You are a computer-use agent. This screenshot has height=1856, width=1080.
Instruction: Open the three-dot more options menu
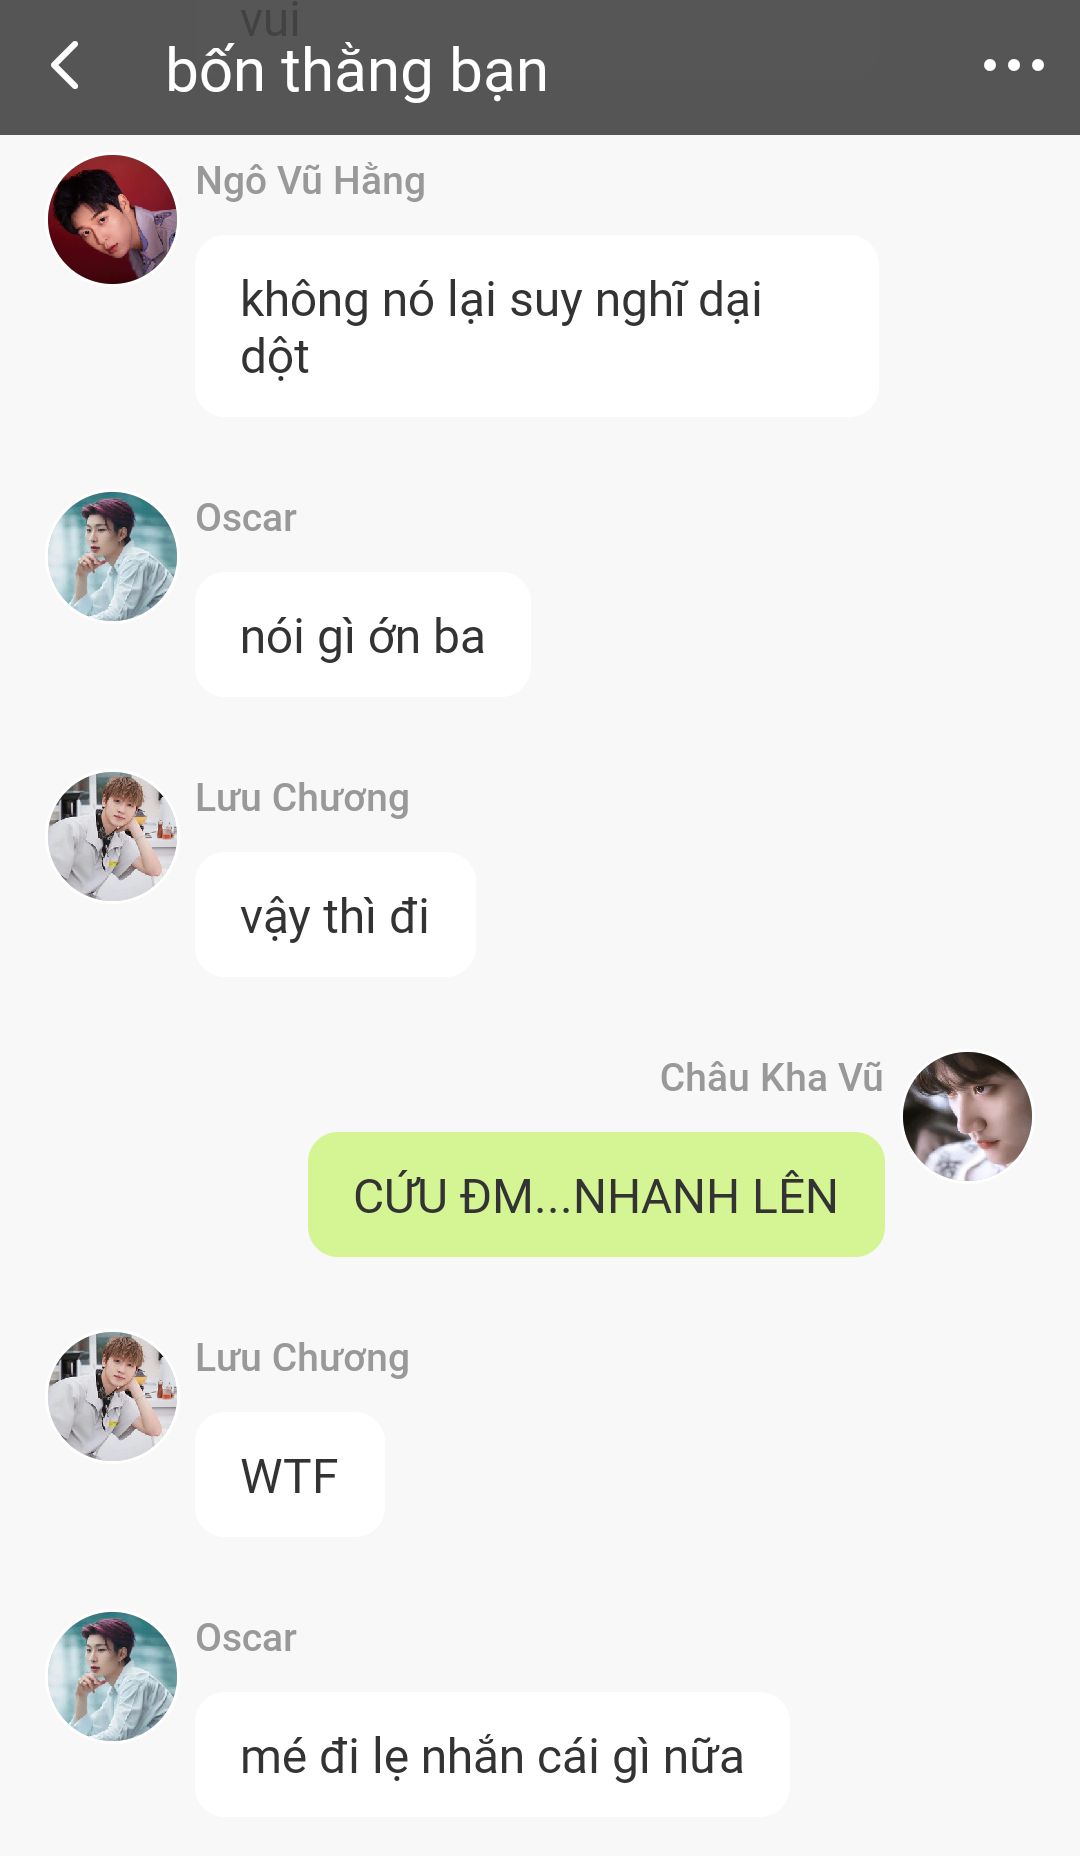(1013, 66)
